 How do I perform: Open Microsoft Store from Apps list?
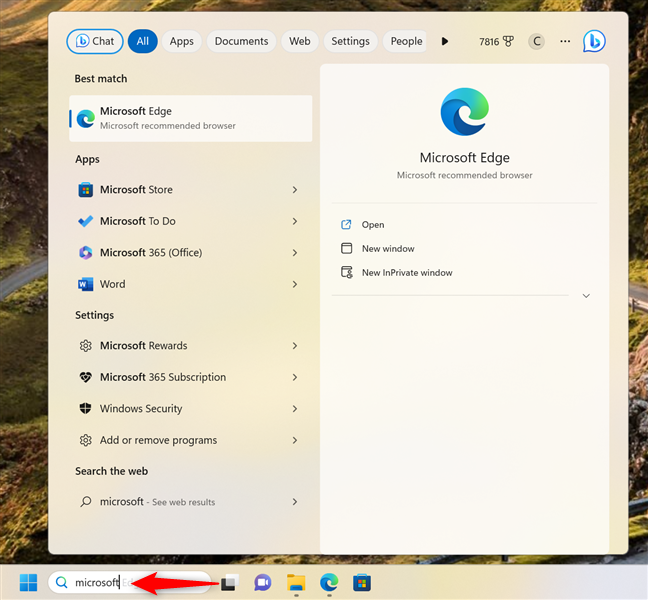pos(191,190)
